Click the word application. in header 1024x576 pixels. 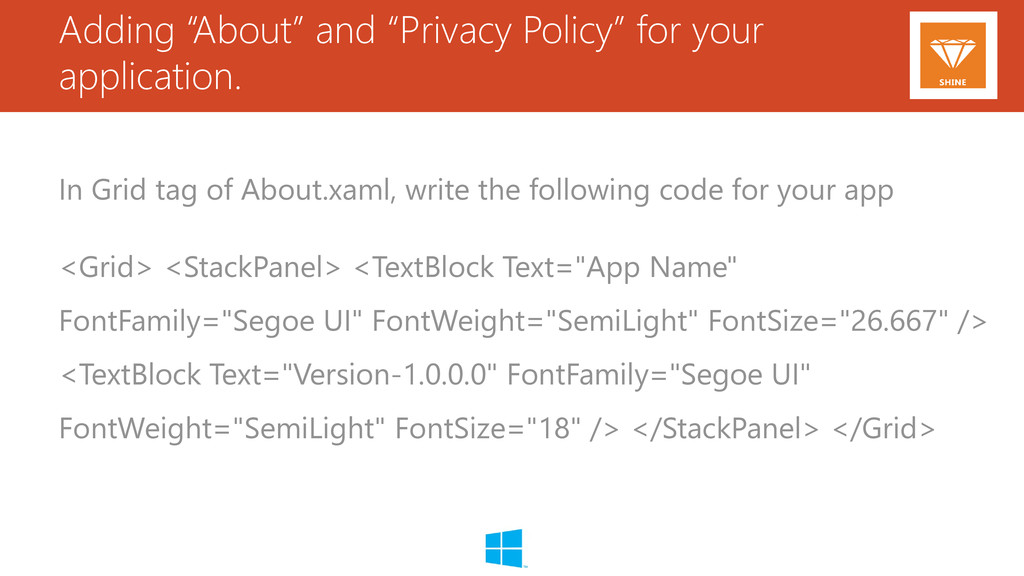point(150,78)
